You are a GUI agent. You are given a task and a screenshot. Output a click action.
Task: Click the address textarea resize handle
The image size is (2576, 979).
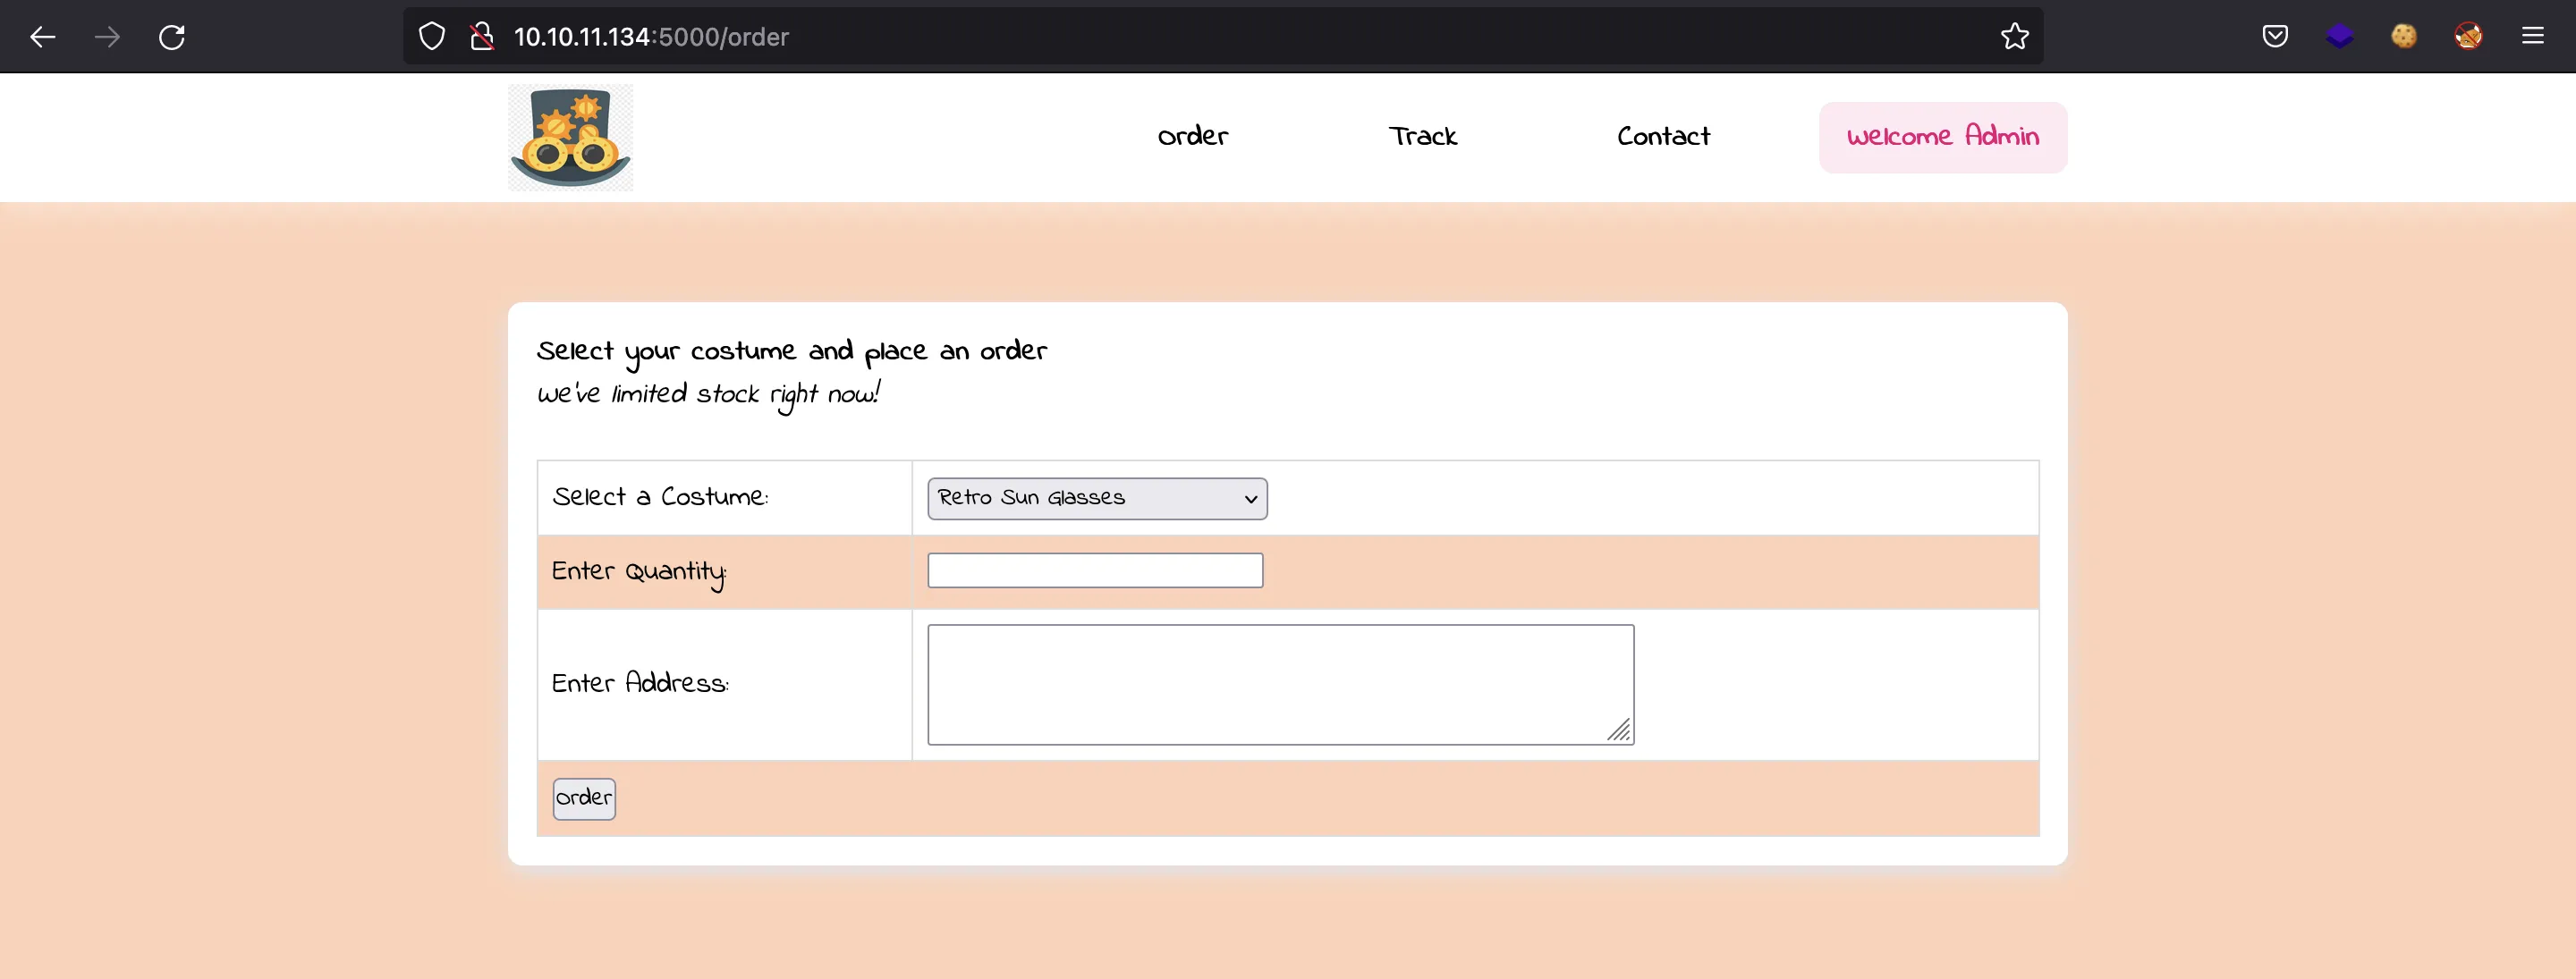click(x=1619, y=731)
